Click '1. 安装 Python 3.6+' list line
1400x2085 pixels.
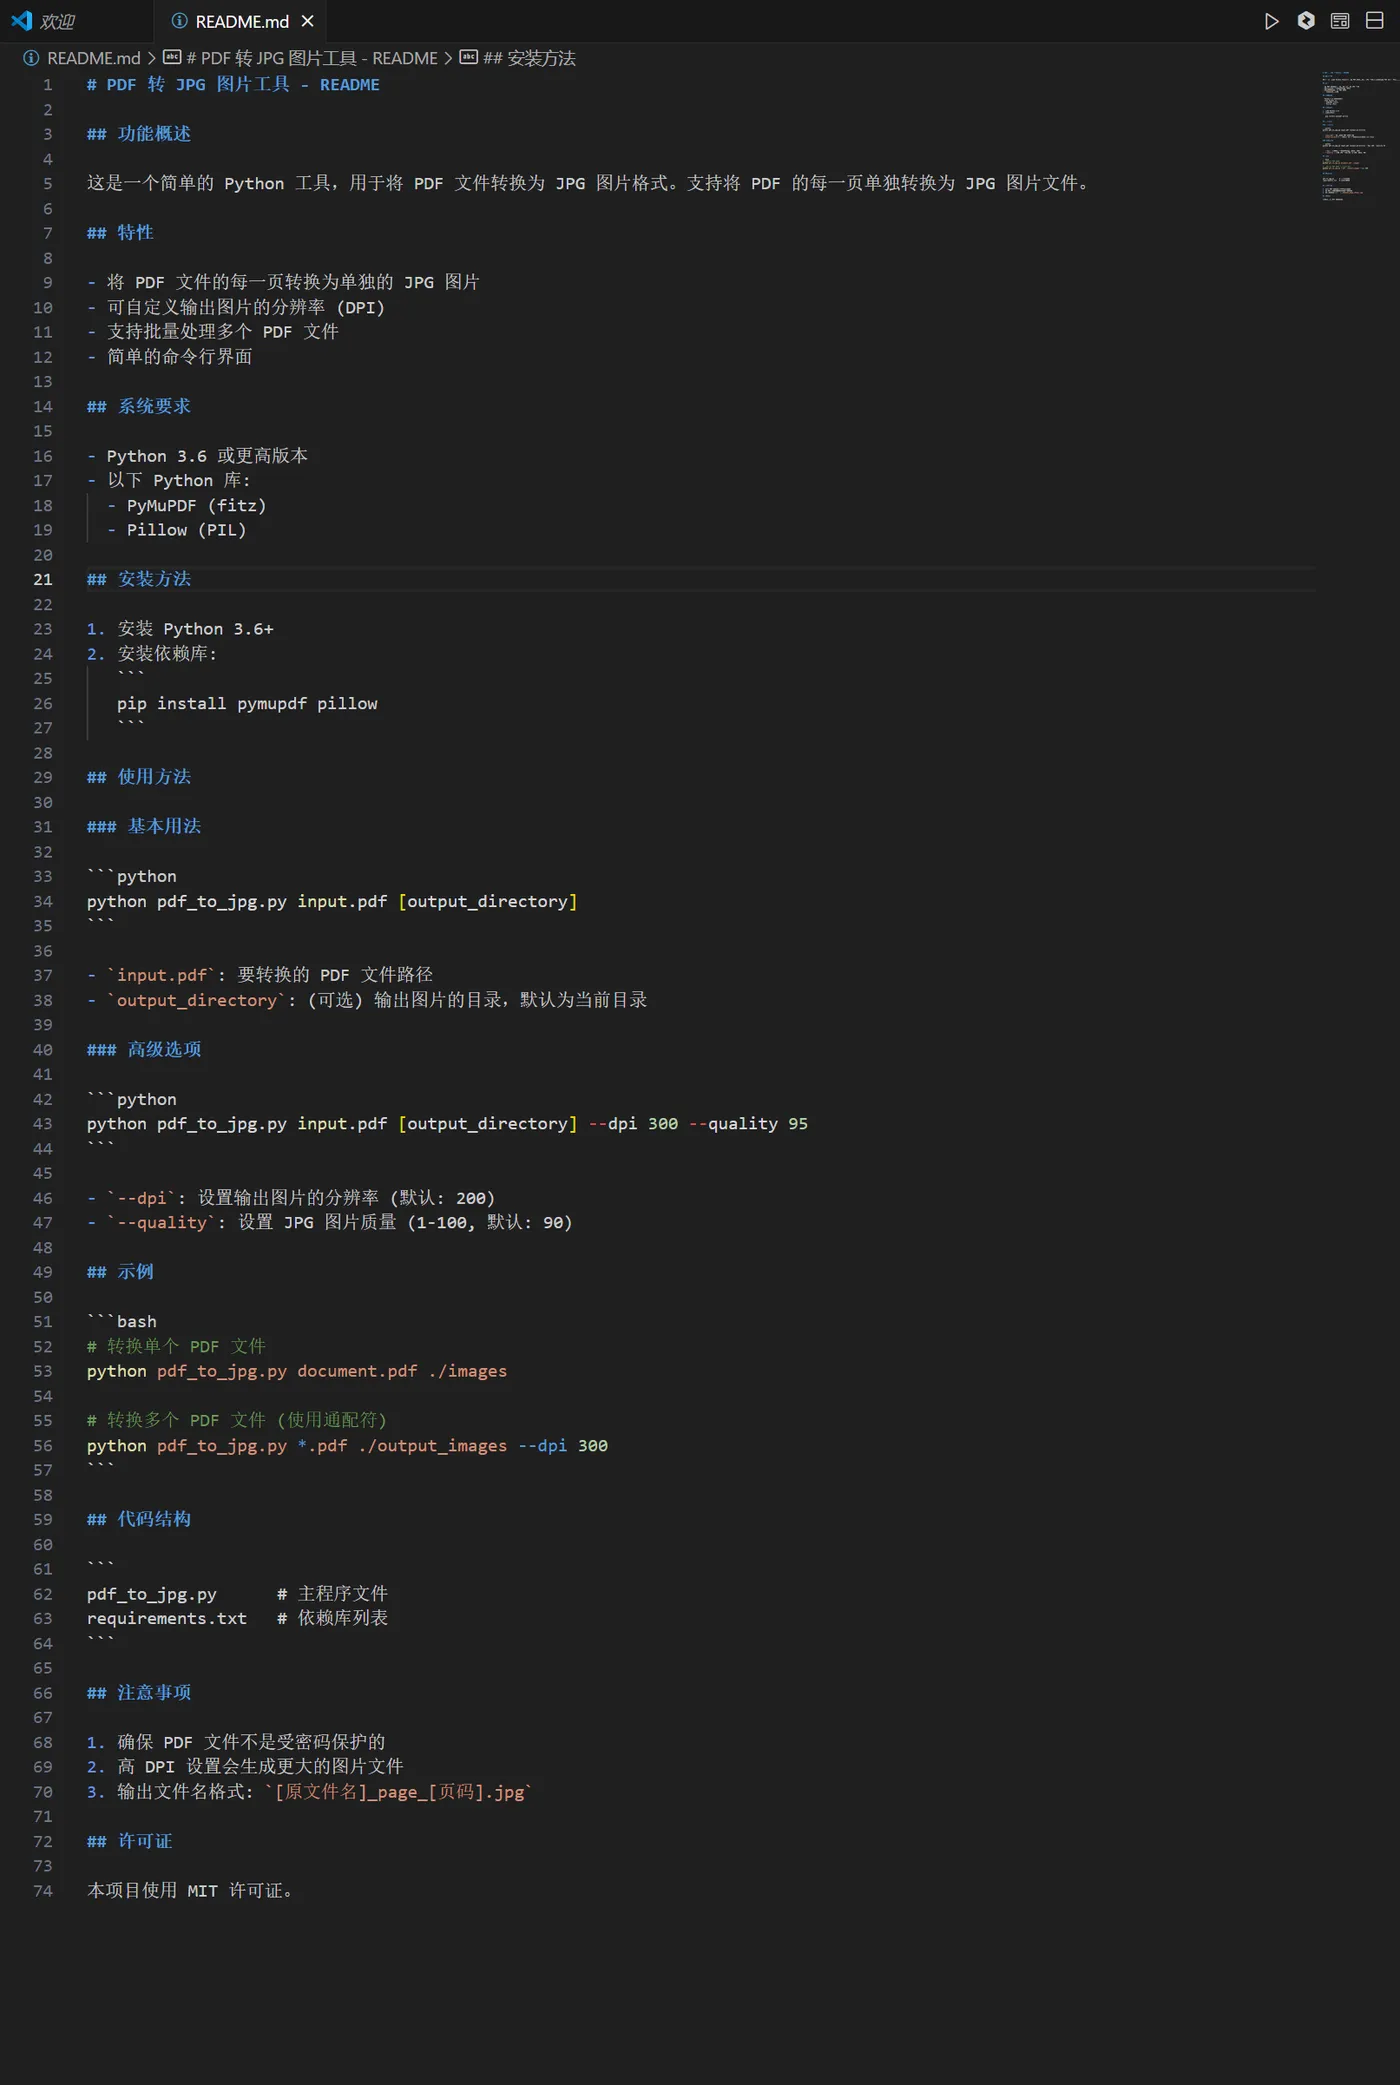(x=180, y=629)
